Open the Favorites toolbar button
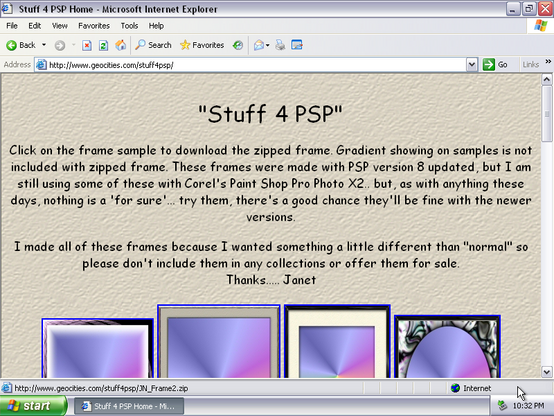 coord(202,45)
